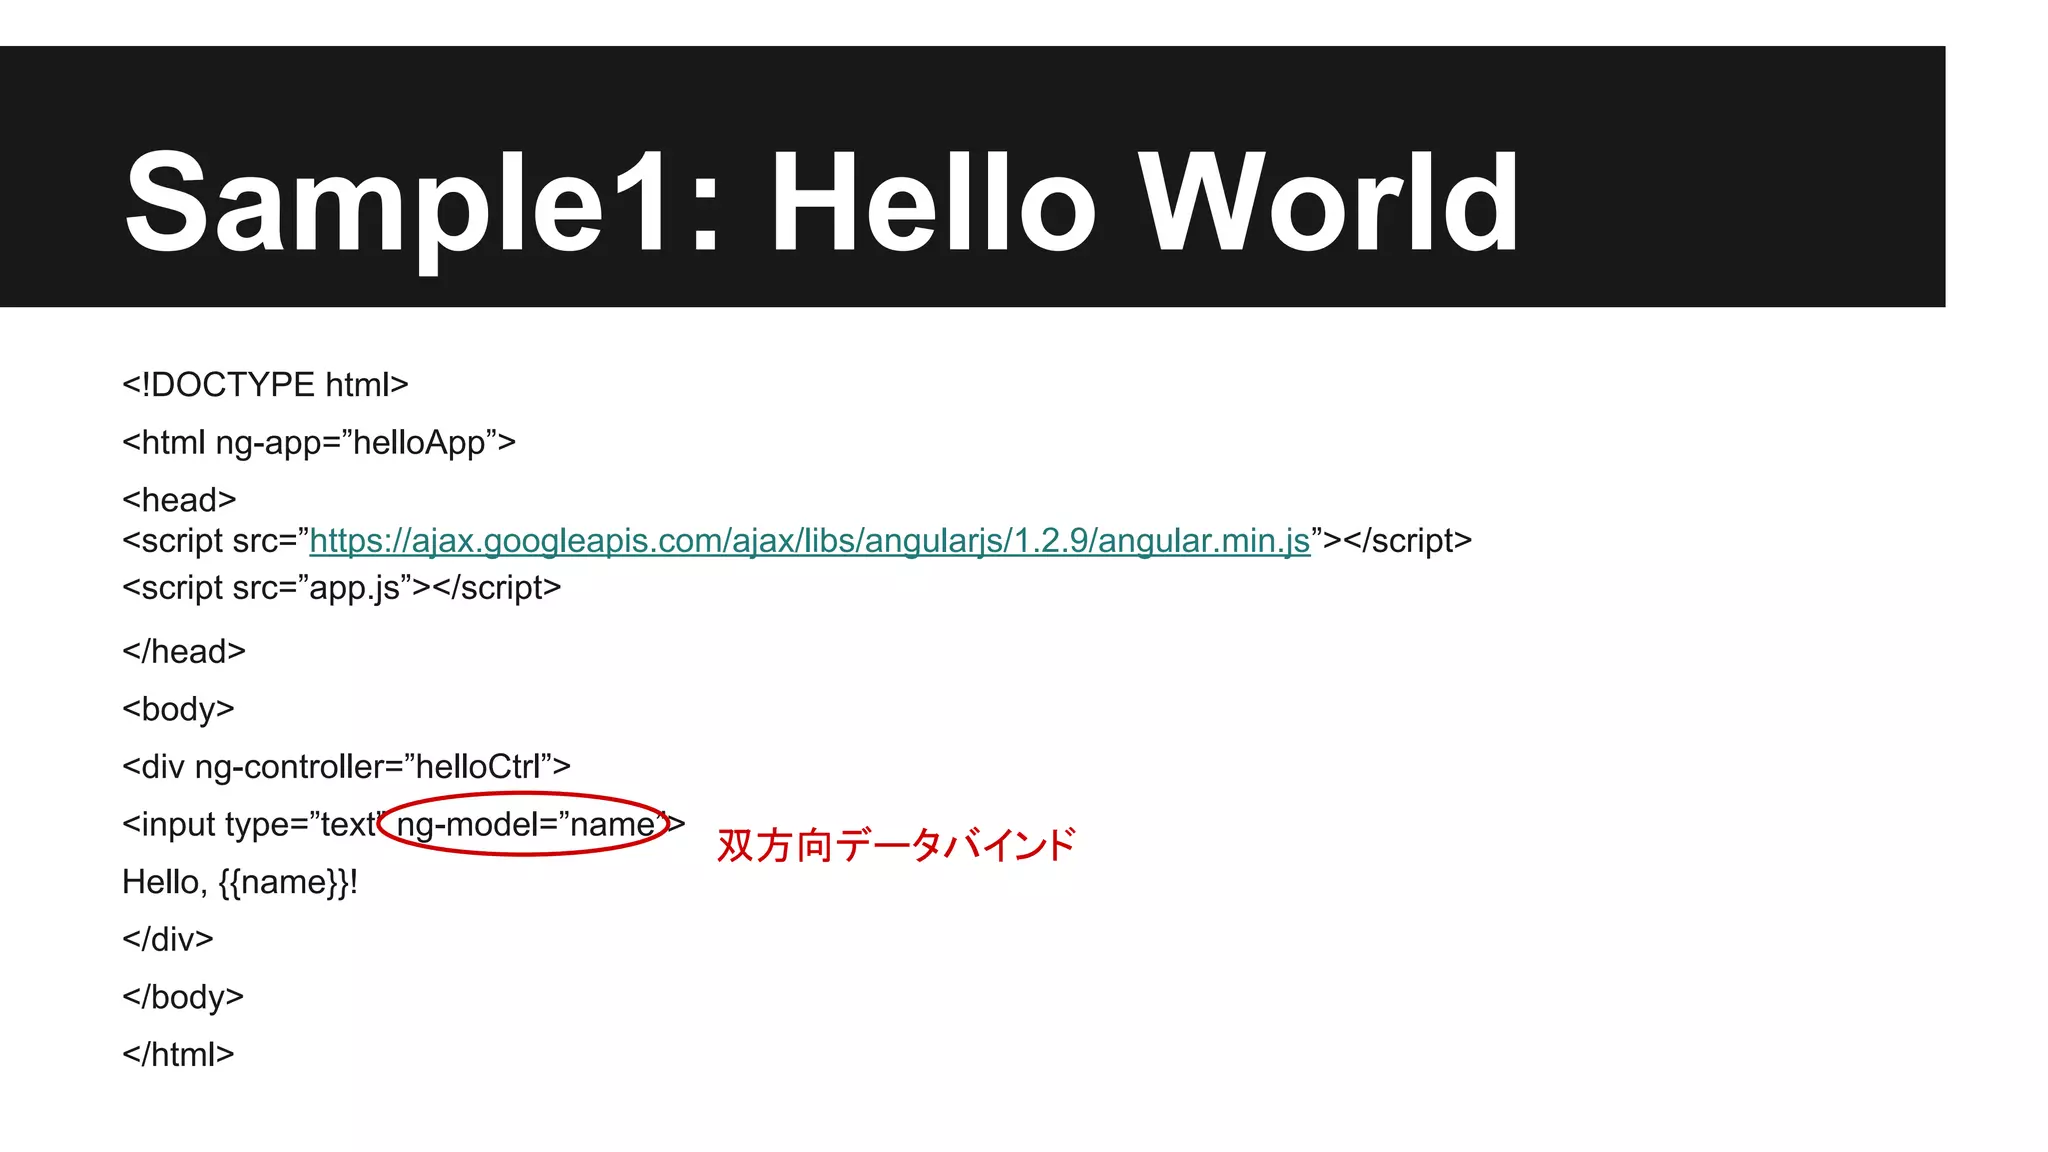Click the script src="app.js" line

pos(342,588)
